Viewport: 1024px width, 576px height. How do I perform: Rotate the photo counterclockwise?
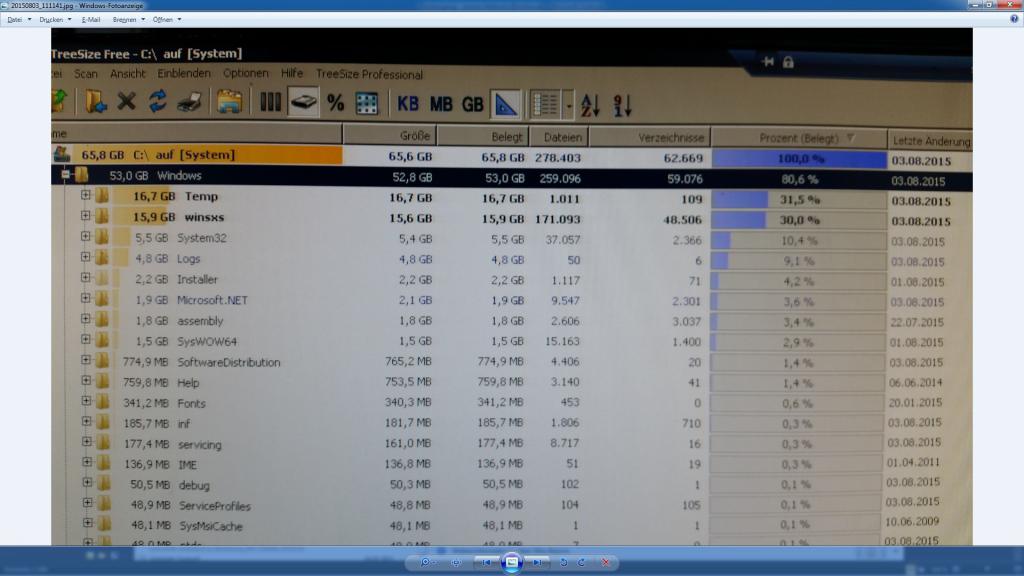click(x=564, y=562)
